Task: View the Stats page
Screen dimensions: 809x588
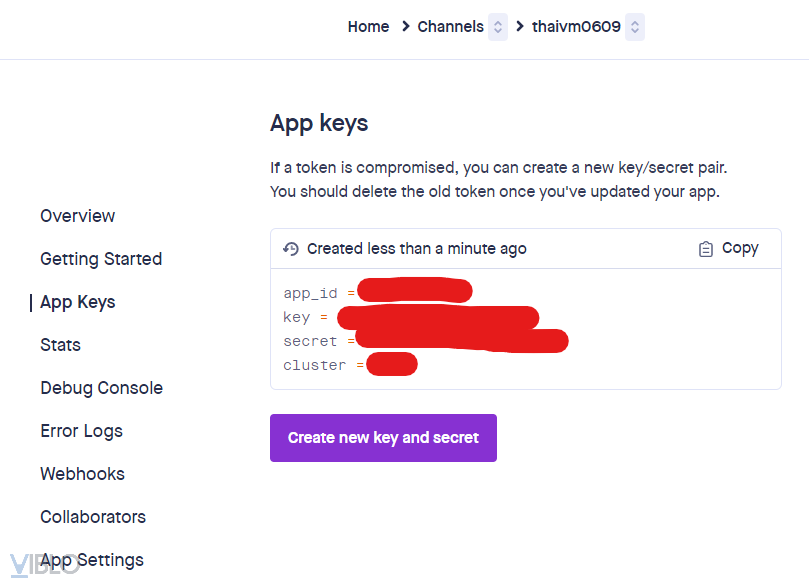Action: click(x=60, y=345)
